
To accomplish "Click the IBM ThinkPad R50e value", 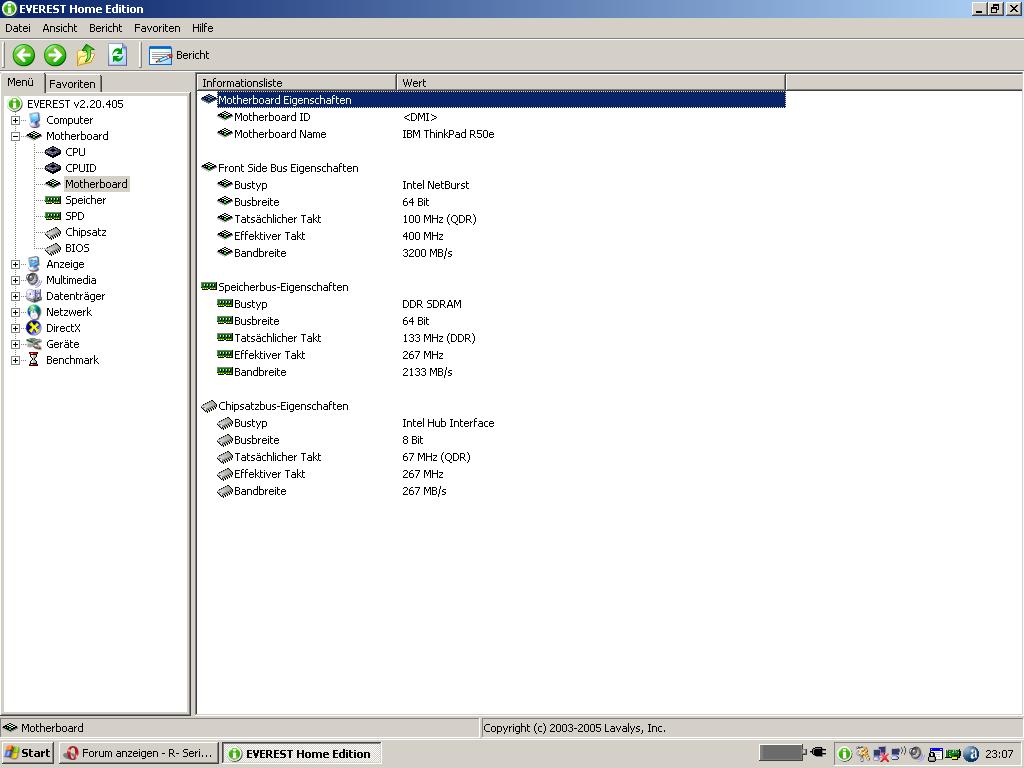I will click(448, 134).
